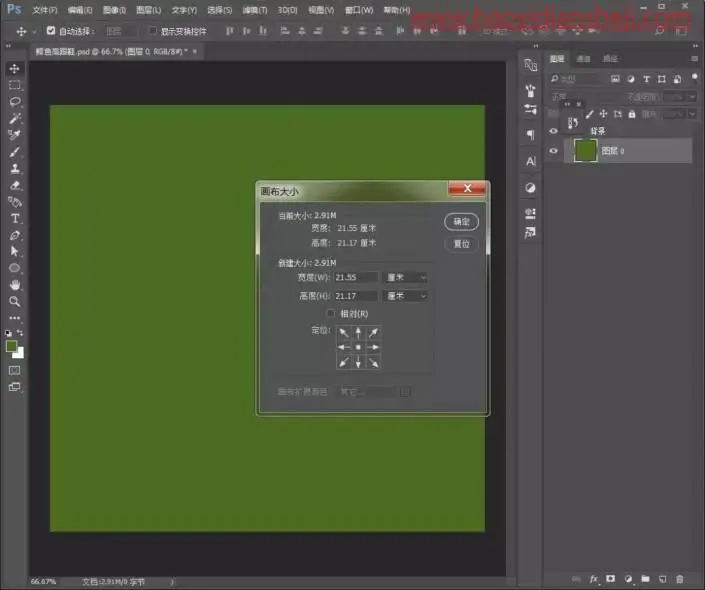Open auto-select target dropdown

pyautogui.click(x=120, y=31)
